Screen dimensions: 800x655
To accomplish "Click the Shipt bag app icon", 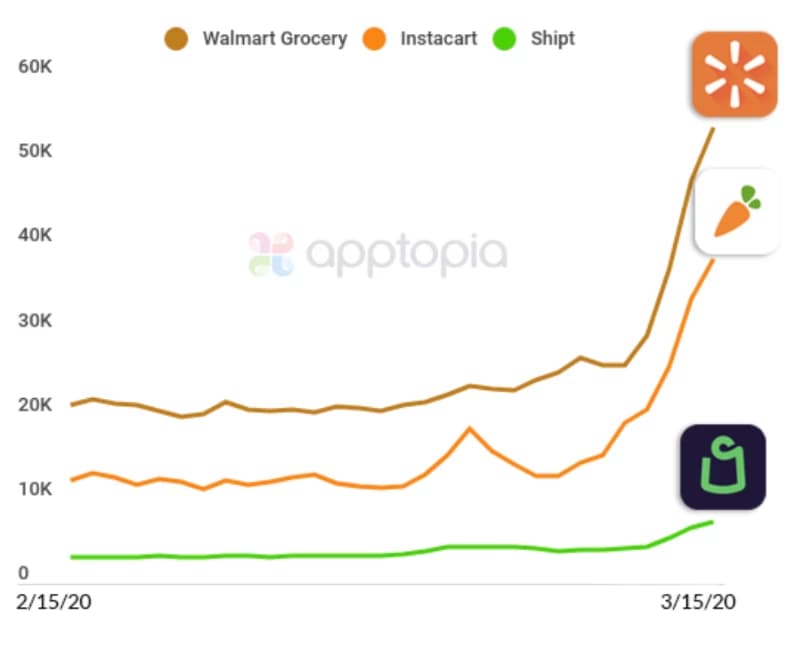I will [x=723, y=467].
